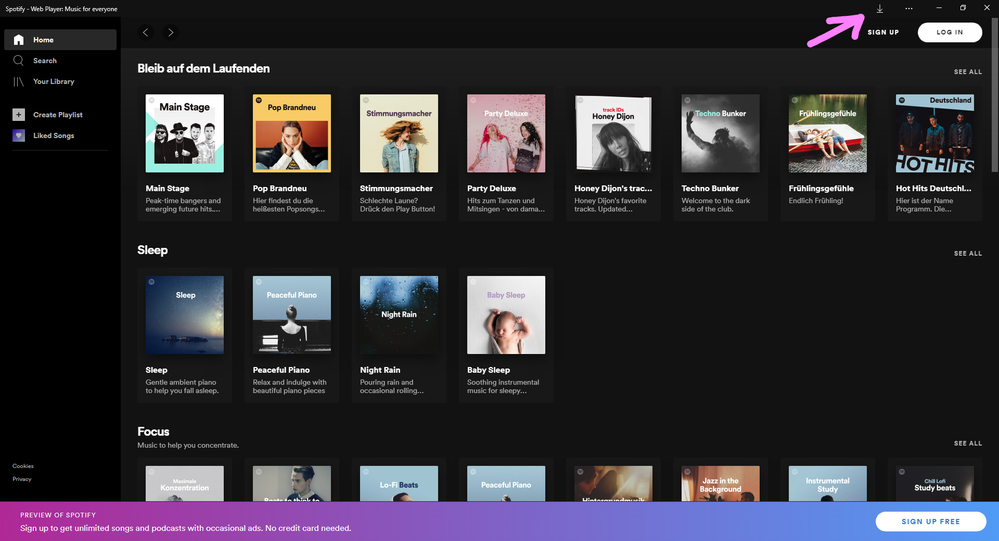Open the Lo-Fi Beats cover
The image size is (999, 541).
pyautogui.click(x=399, y=484)
